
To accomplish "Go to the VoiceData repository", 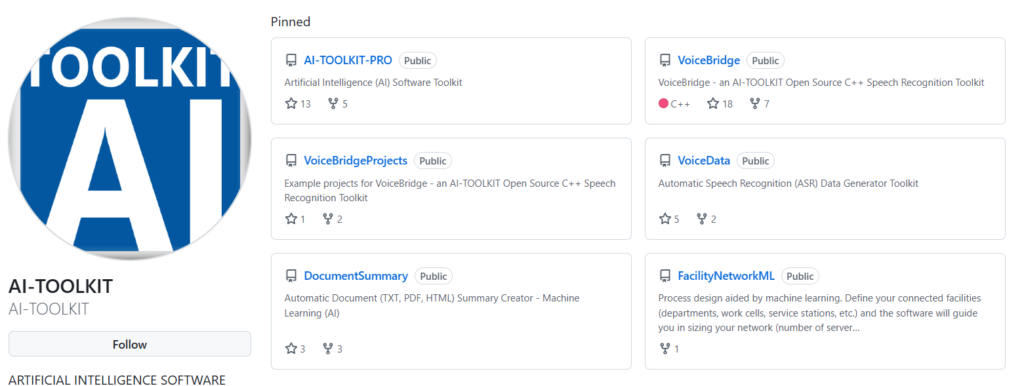I will pos(704,161).
